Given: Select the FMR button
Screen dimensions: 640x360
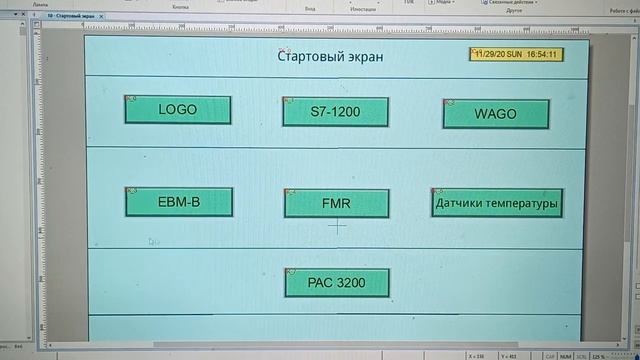Looking at the screenshot, I should (337, 203).
